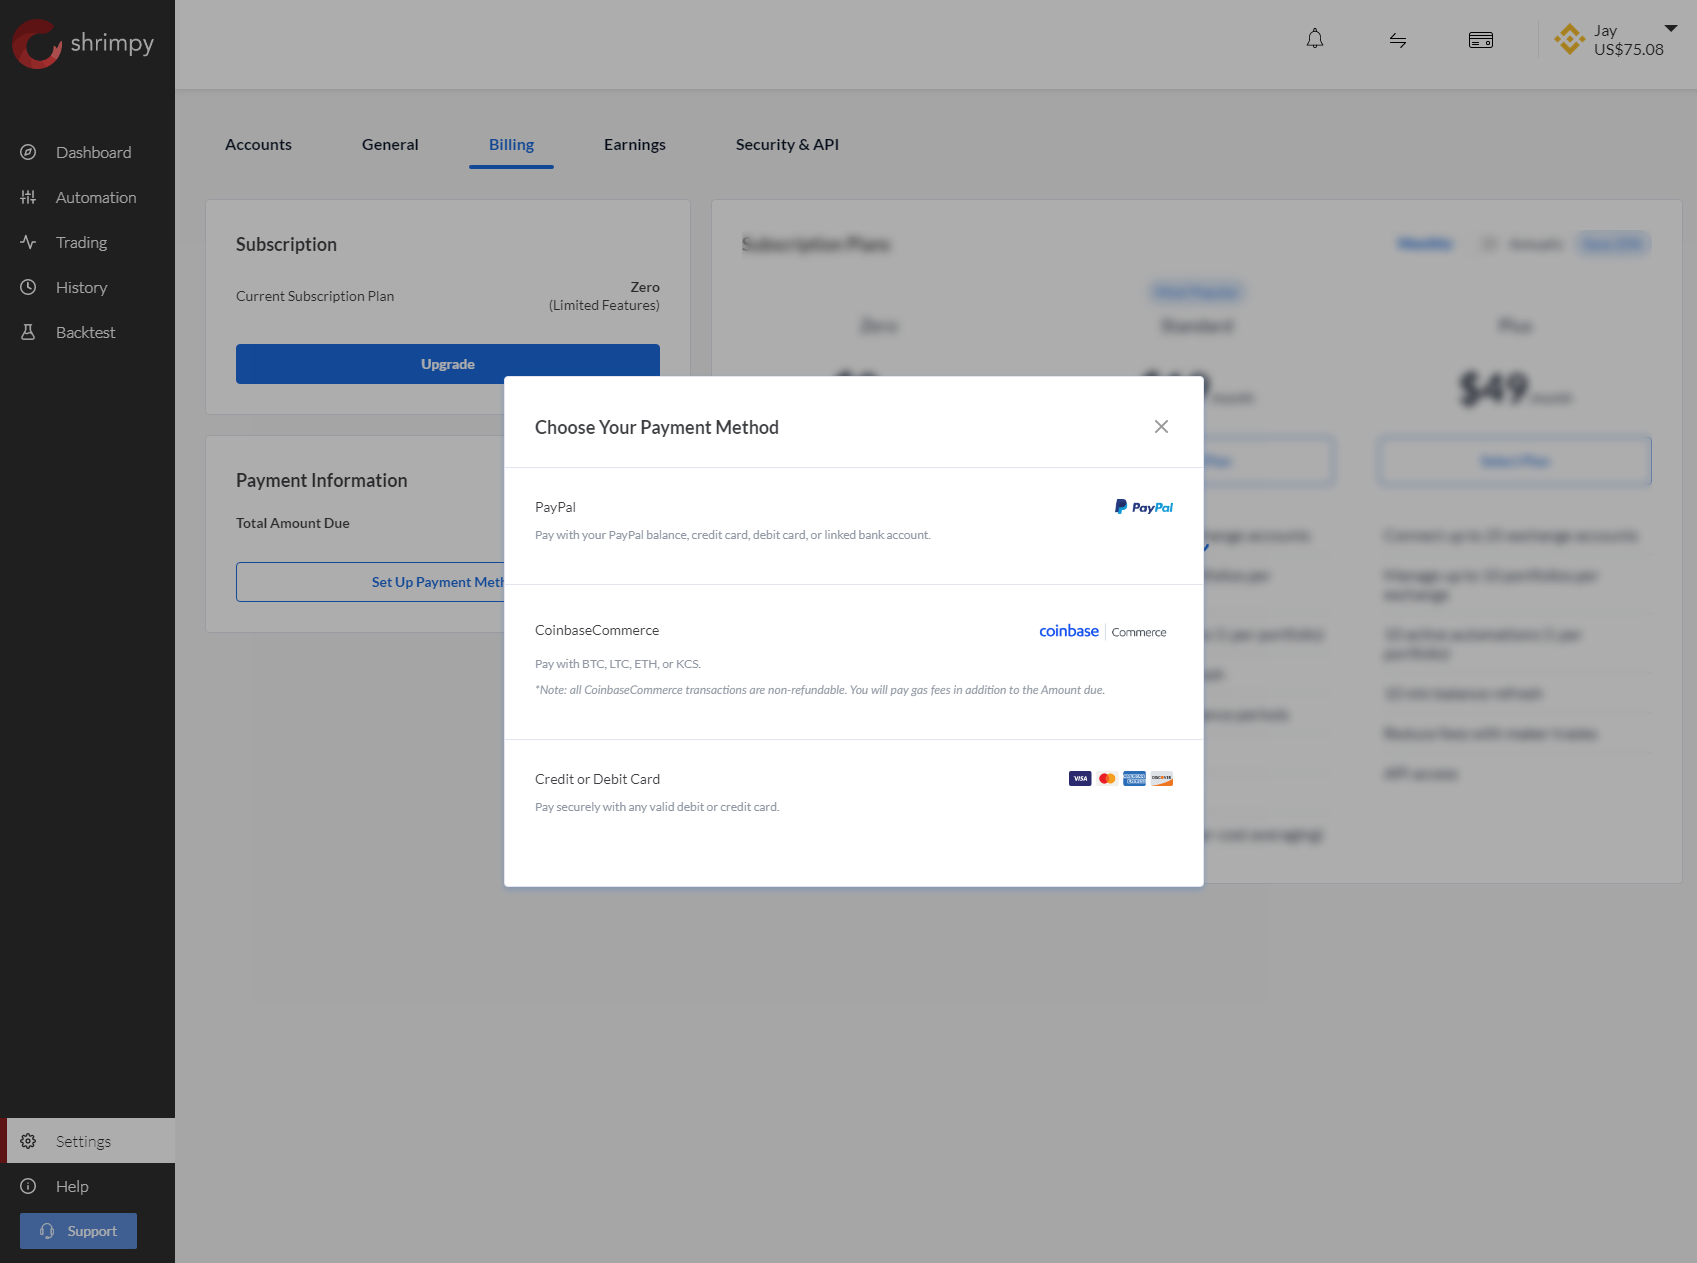
Task: Click the US$75.08 balance text
Action: (1629, 50)
